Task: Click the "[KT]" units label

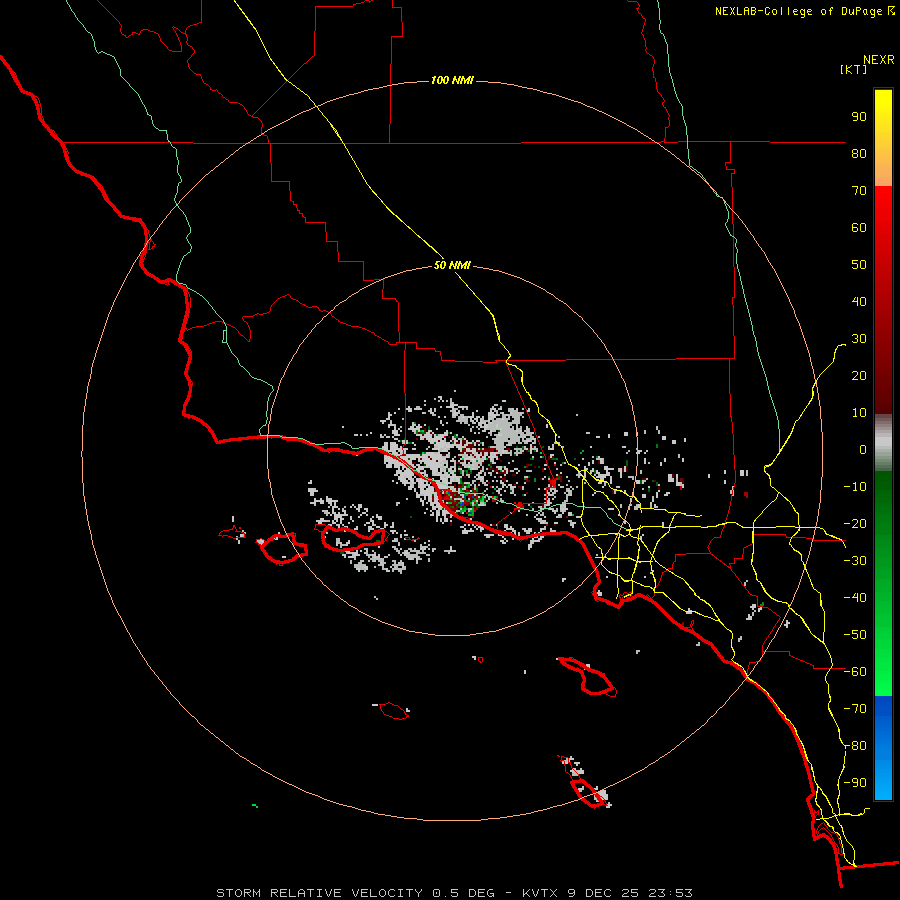Action: click(853, 69)
